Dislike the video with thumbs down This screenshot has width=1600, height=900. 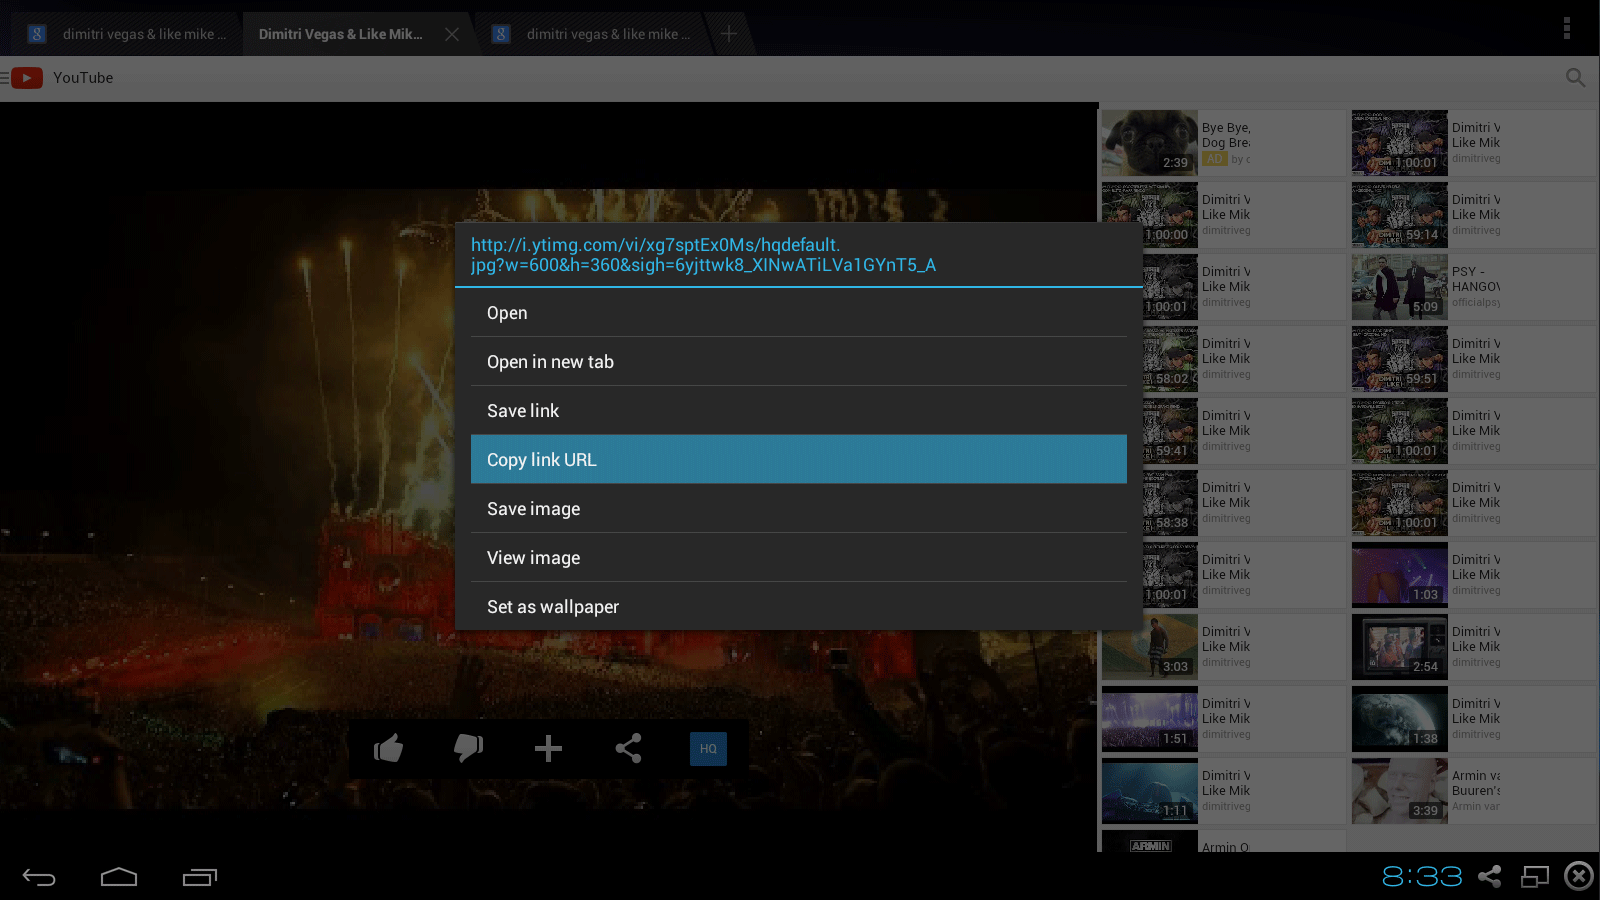point(468,748)
